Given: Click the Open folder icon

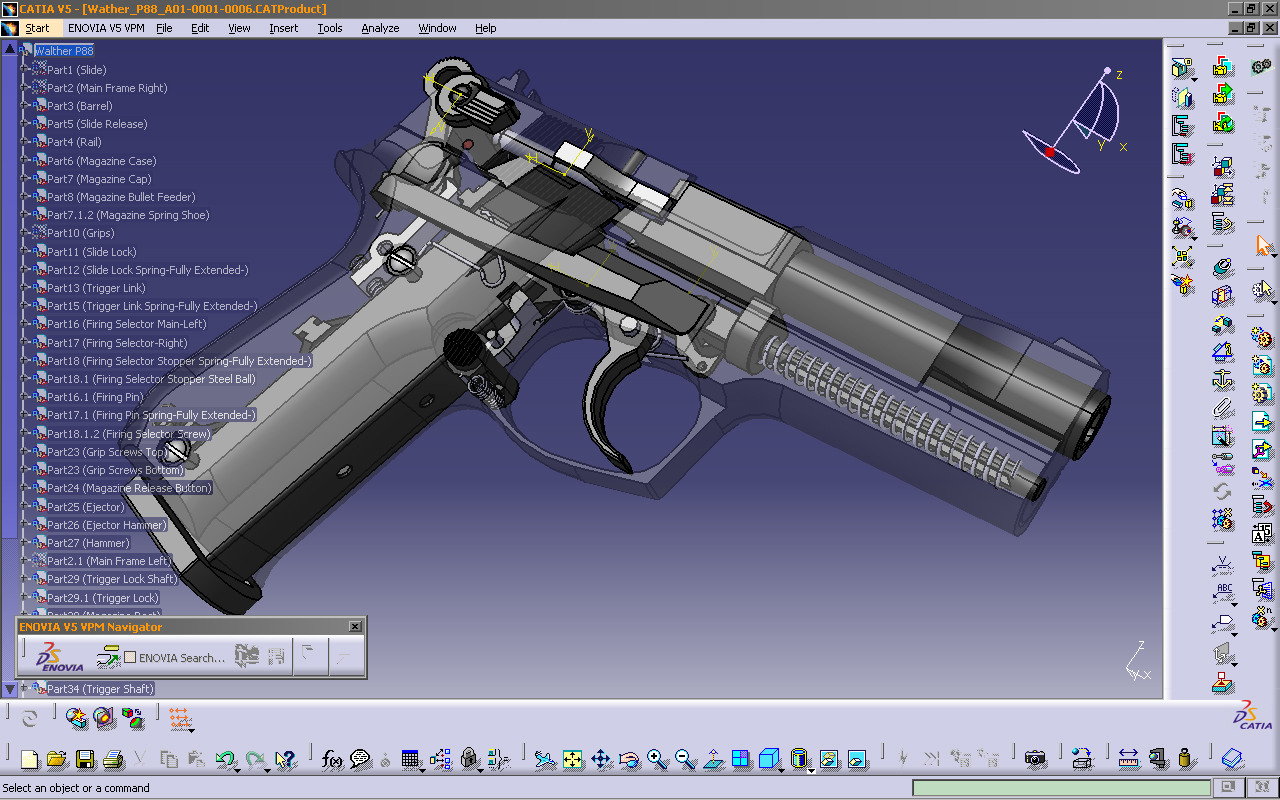Looking at the screenshot, I should coord(57,760).
